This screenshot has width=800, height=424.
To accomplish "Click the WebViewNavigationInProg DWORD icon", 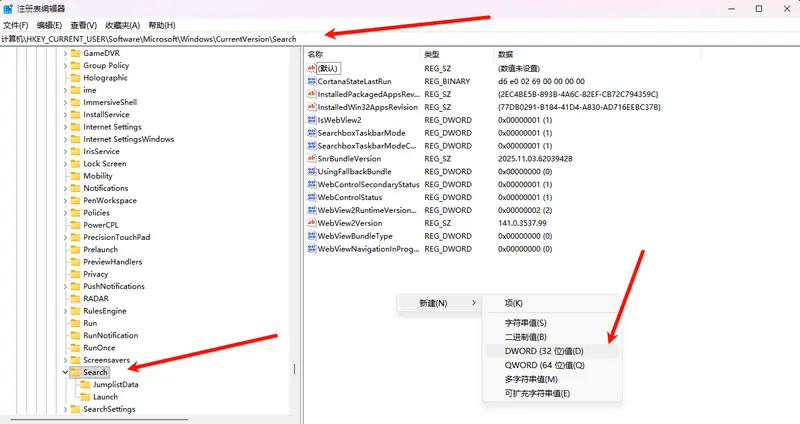I will click(312, 249).
